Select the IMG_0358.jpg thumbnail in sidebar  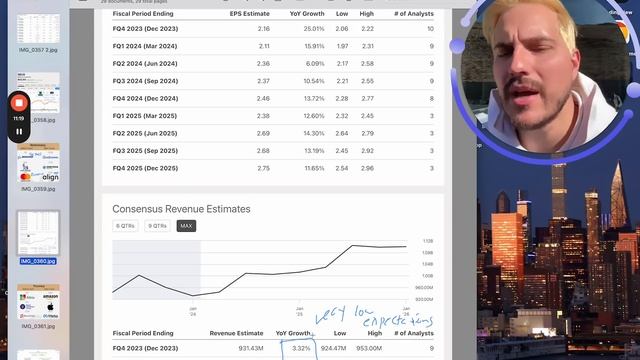38,93
